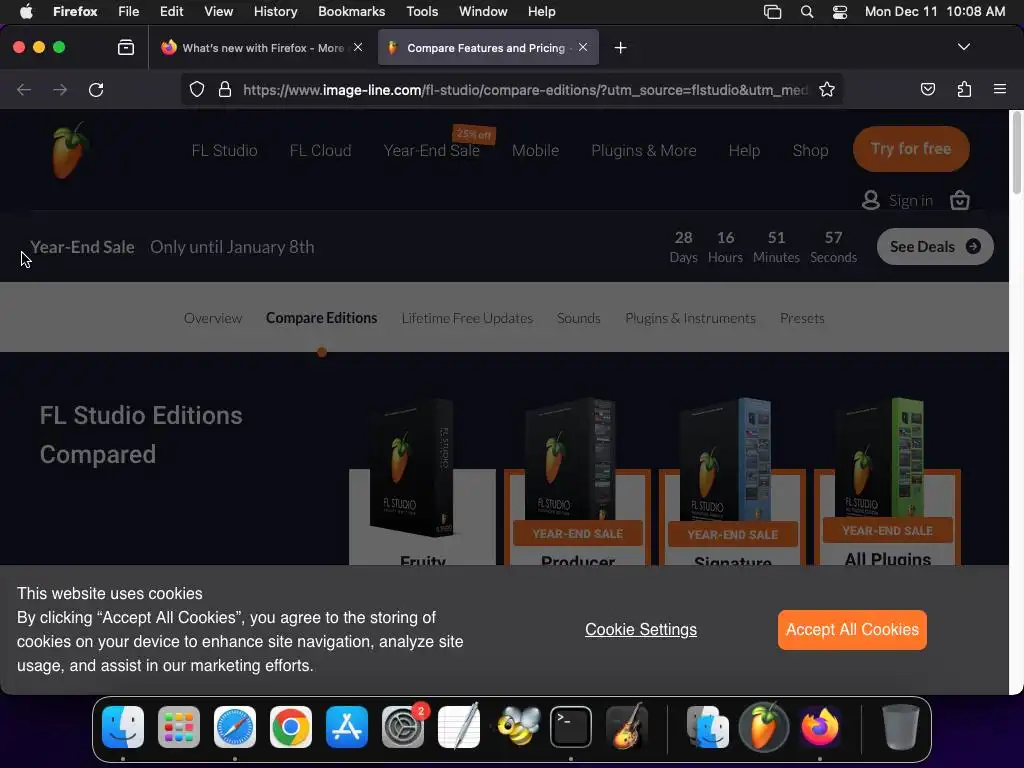Open the FL Studio navigation item

tap(225, 150)
